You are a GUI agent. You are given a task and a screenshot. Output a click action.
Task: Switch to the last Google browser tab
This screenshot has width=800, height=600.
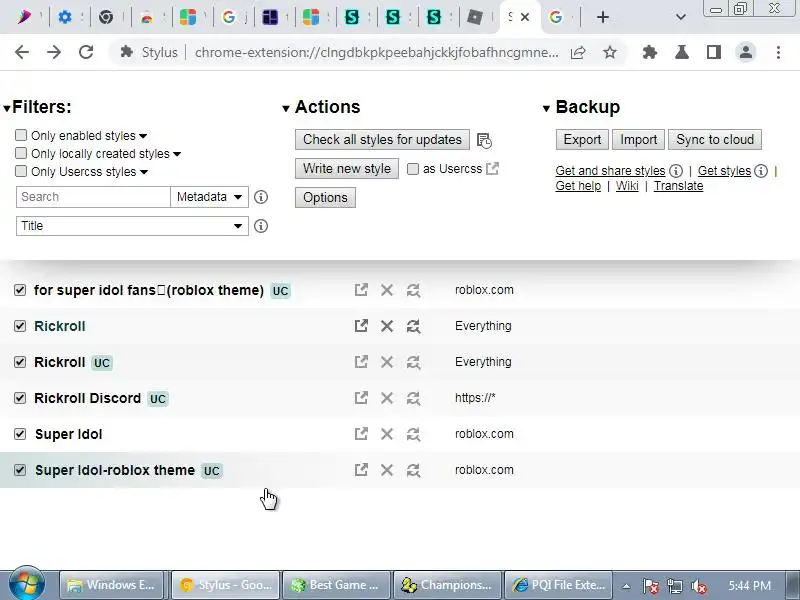tap(556, 17)
